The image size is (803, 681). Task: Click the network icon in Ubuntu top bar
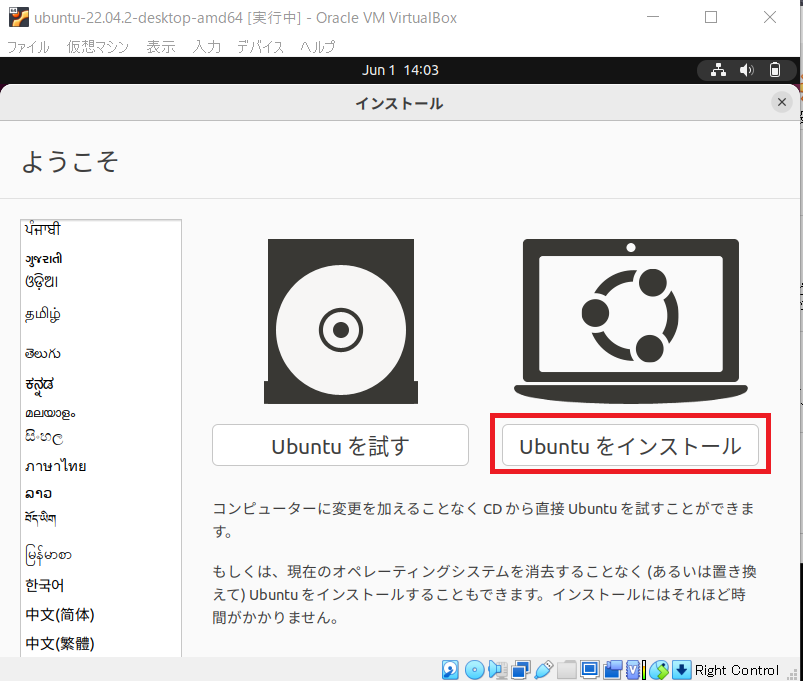(718, 70)
